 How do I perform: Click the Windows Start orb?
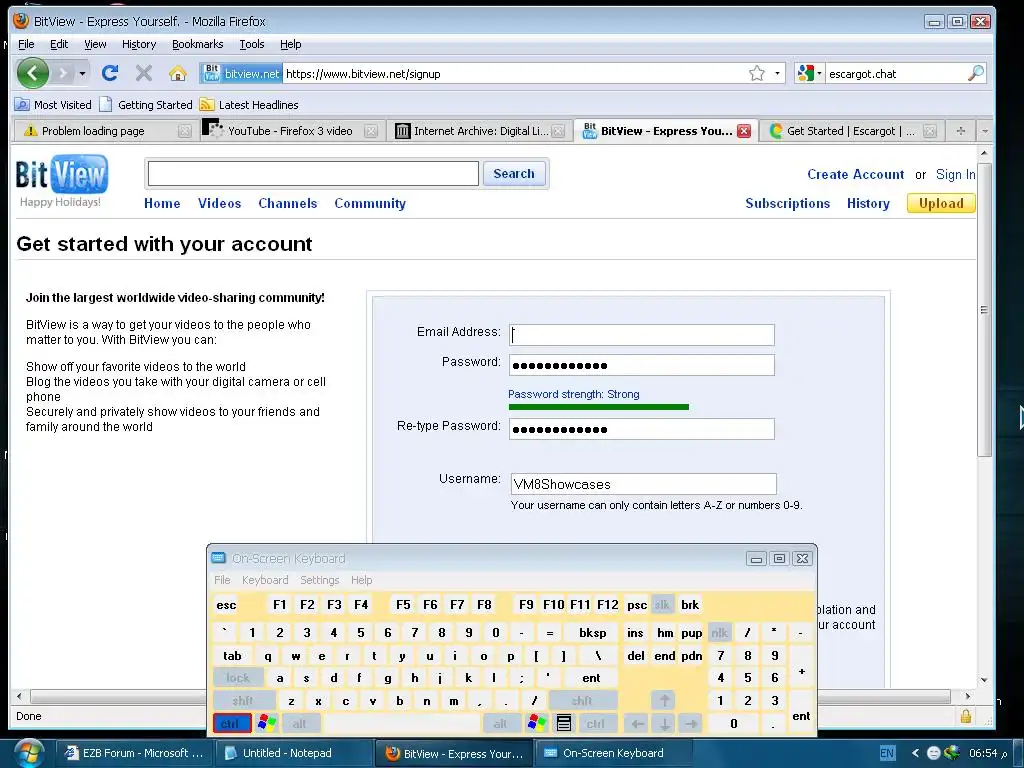(x=27, y=753)
